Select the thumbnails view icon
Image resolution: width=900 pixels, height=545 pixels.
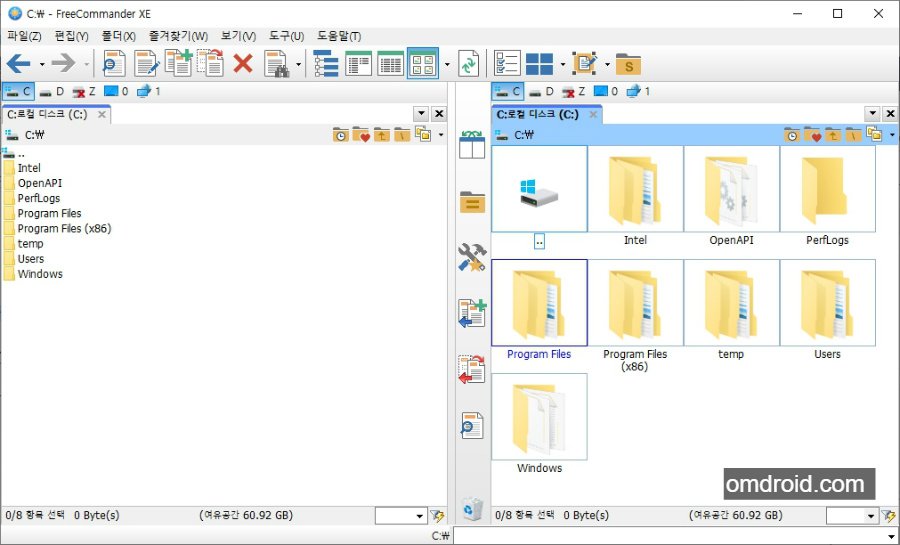pyautogui.click(x=423, y=63)
